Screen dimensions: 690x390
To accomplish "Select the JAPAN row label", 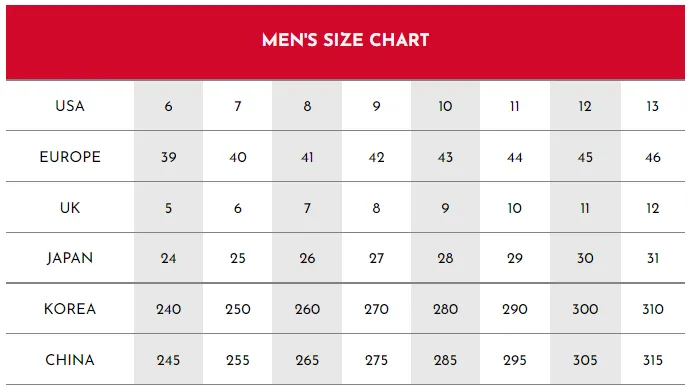I will [x=70, y=258].
